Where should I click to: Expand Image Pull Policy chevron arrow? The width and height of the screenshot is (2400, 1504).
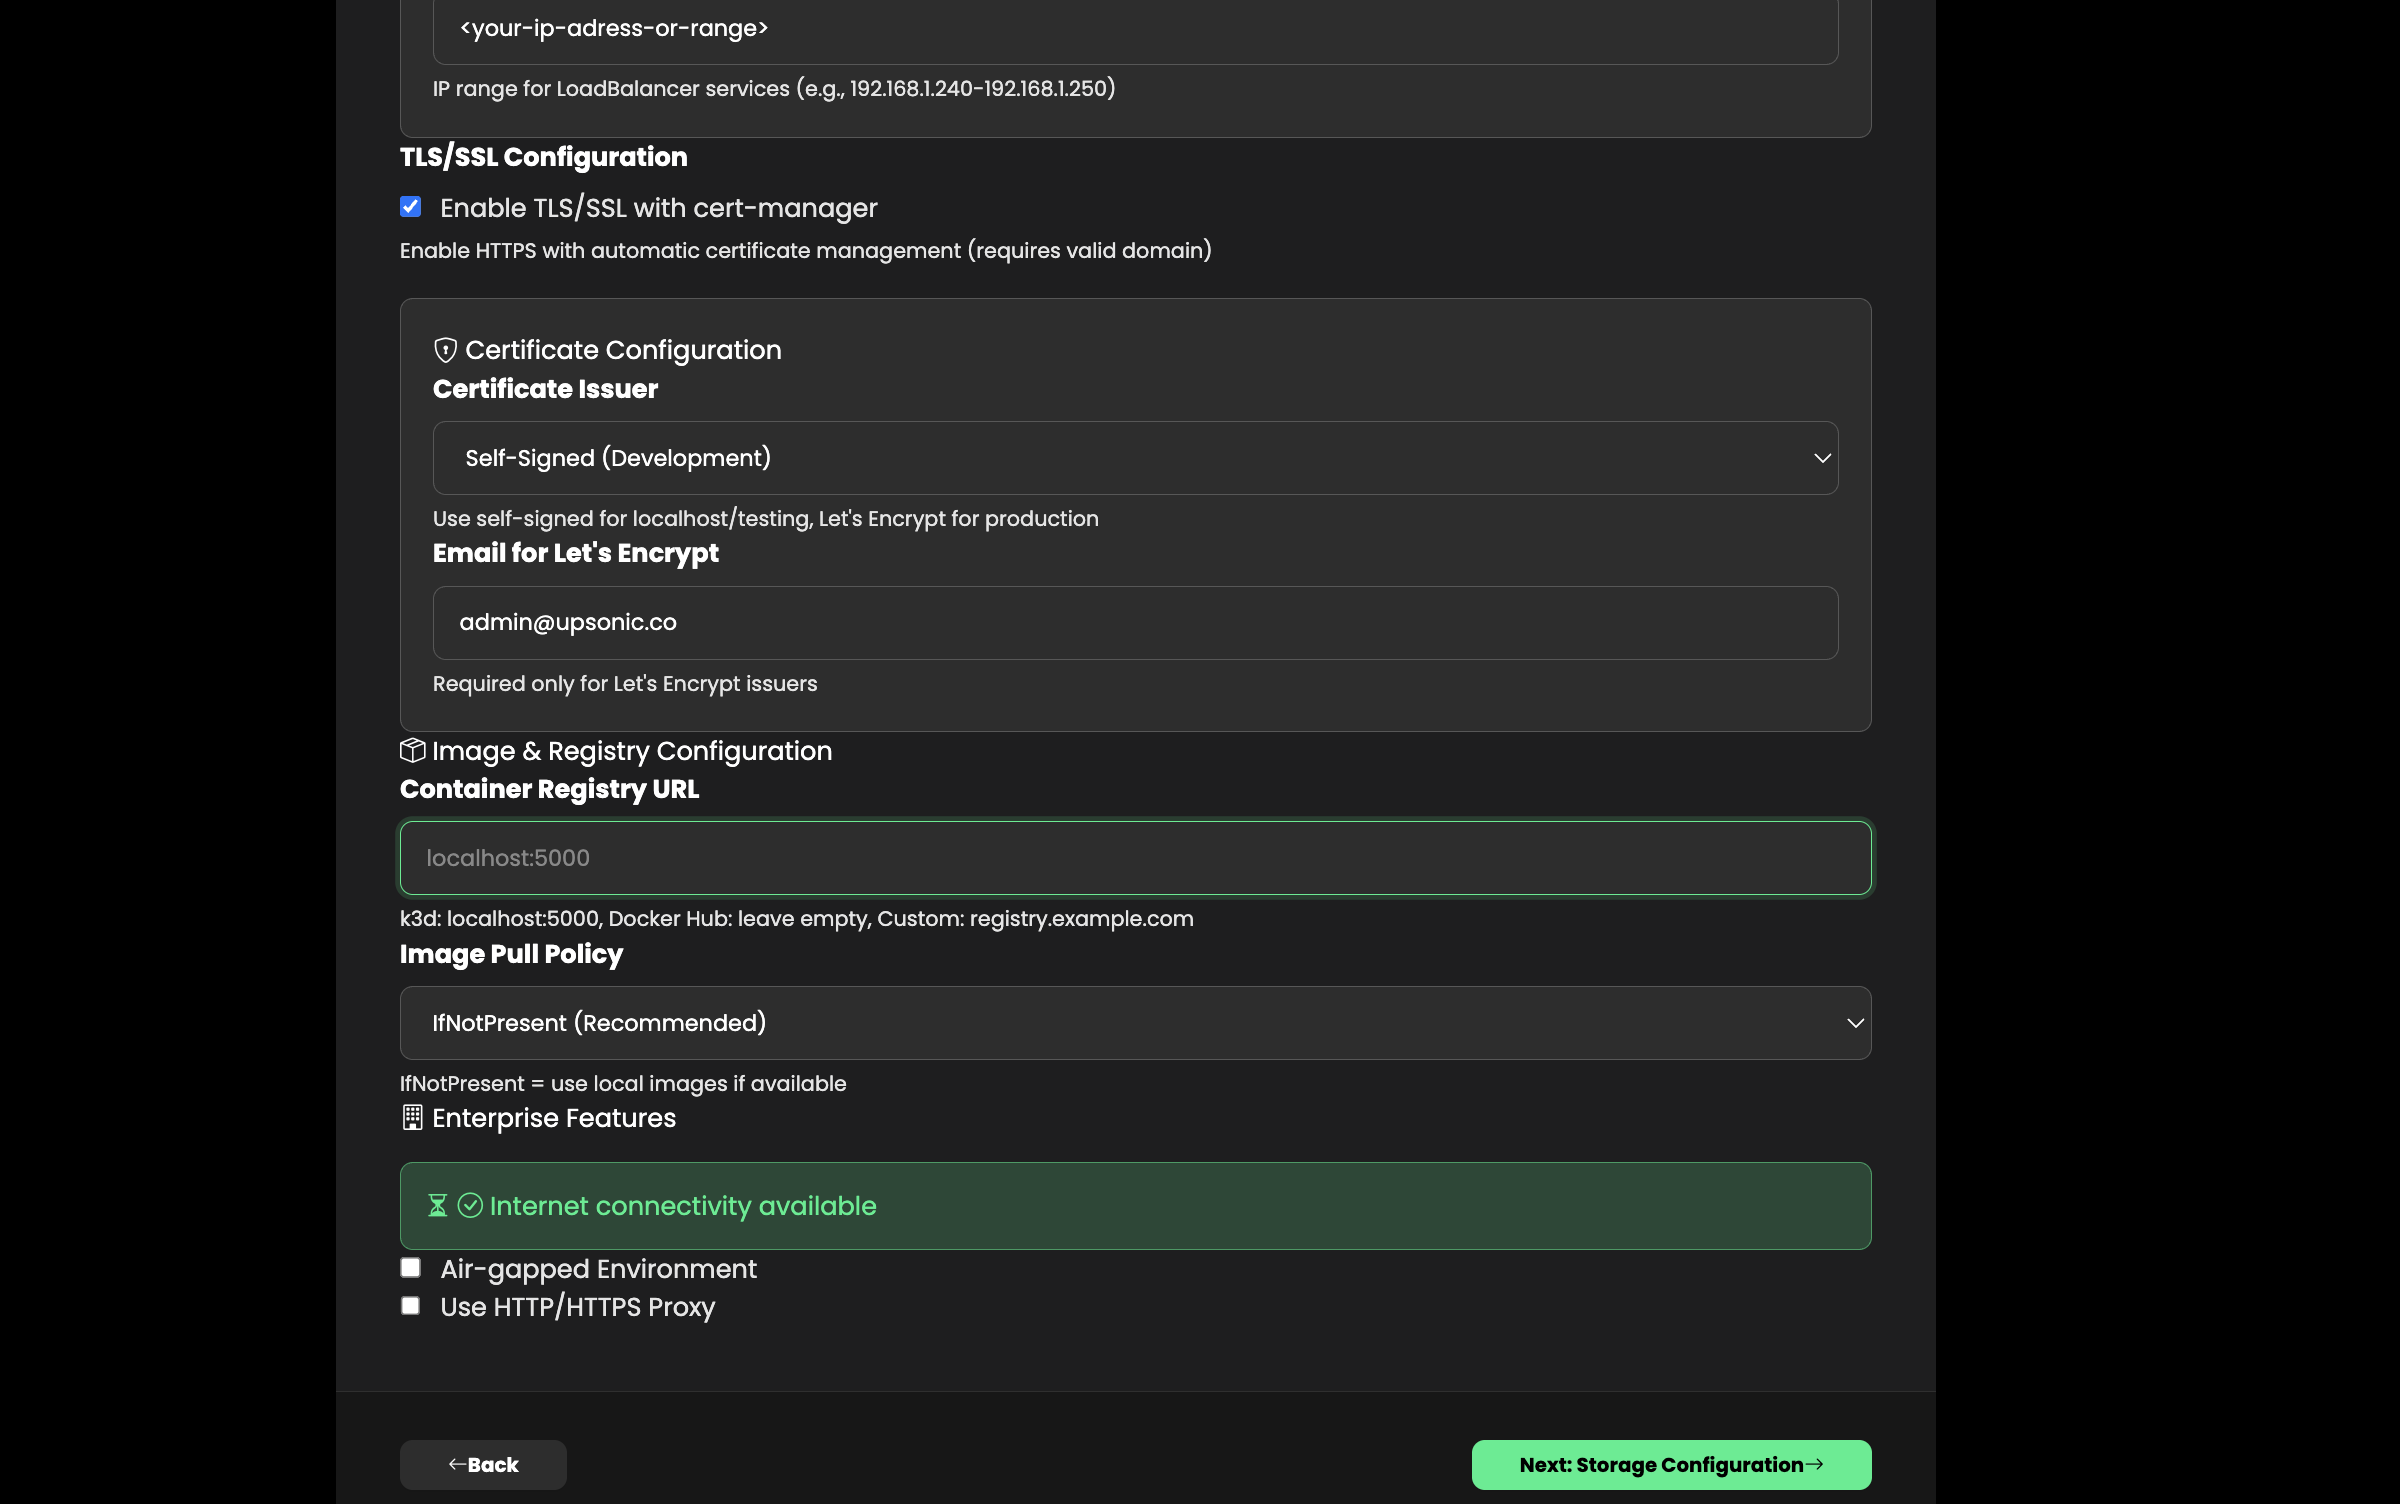coord(1855,1023)
